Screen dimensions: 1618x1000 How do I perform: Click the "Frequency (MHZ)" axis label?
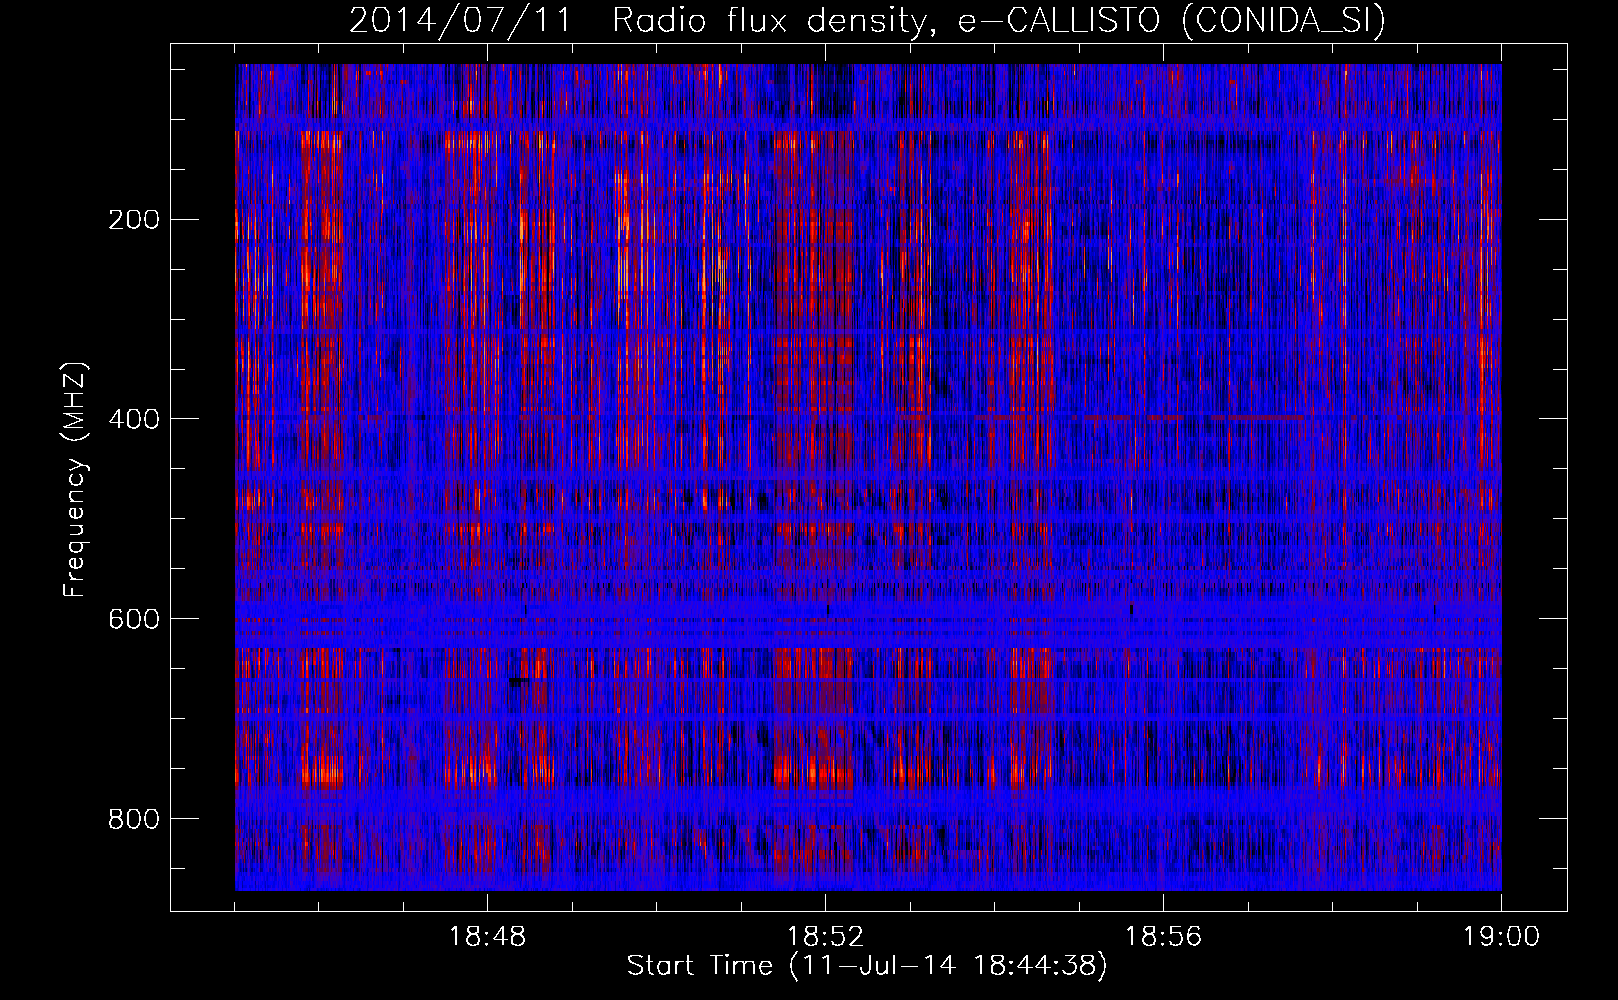coord(75,480)
